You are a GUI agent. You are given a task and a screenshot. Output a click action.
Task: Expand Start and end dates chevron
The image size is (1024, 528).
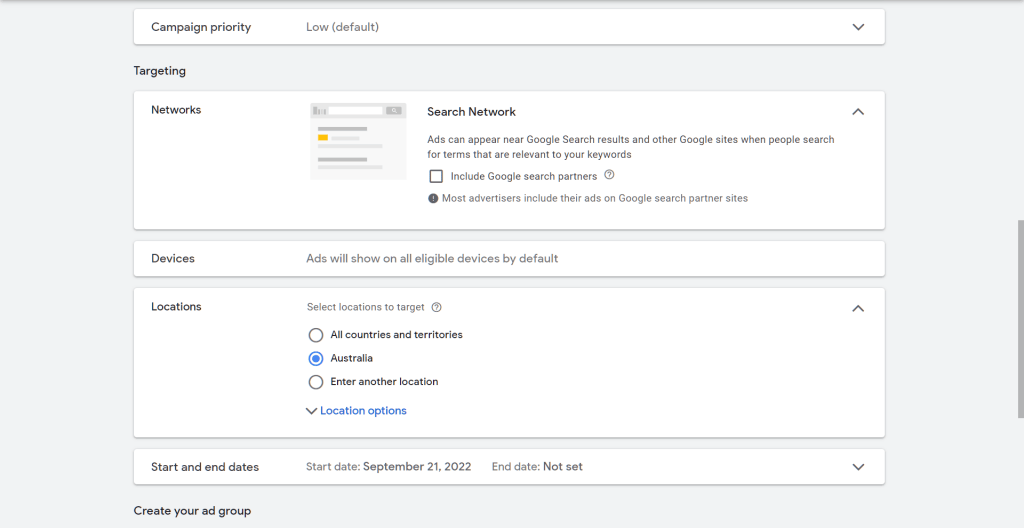tap(857, 467)
